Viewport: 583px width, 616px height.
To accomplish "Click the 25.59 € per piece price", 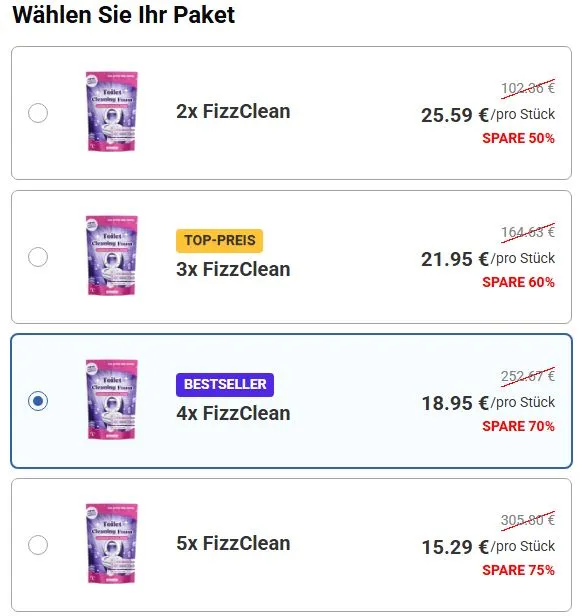I will (488, 115).
